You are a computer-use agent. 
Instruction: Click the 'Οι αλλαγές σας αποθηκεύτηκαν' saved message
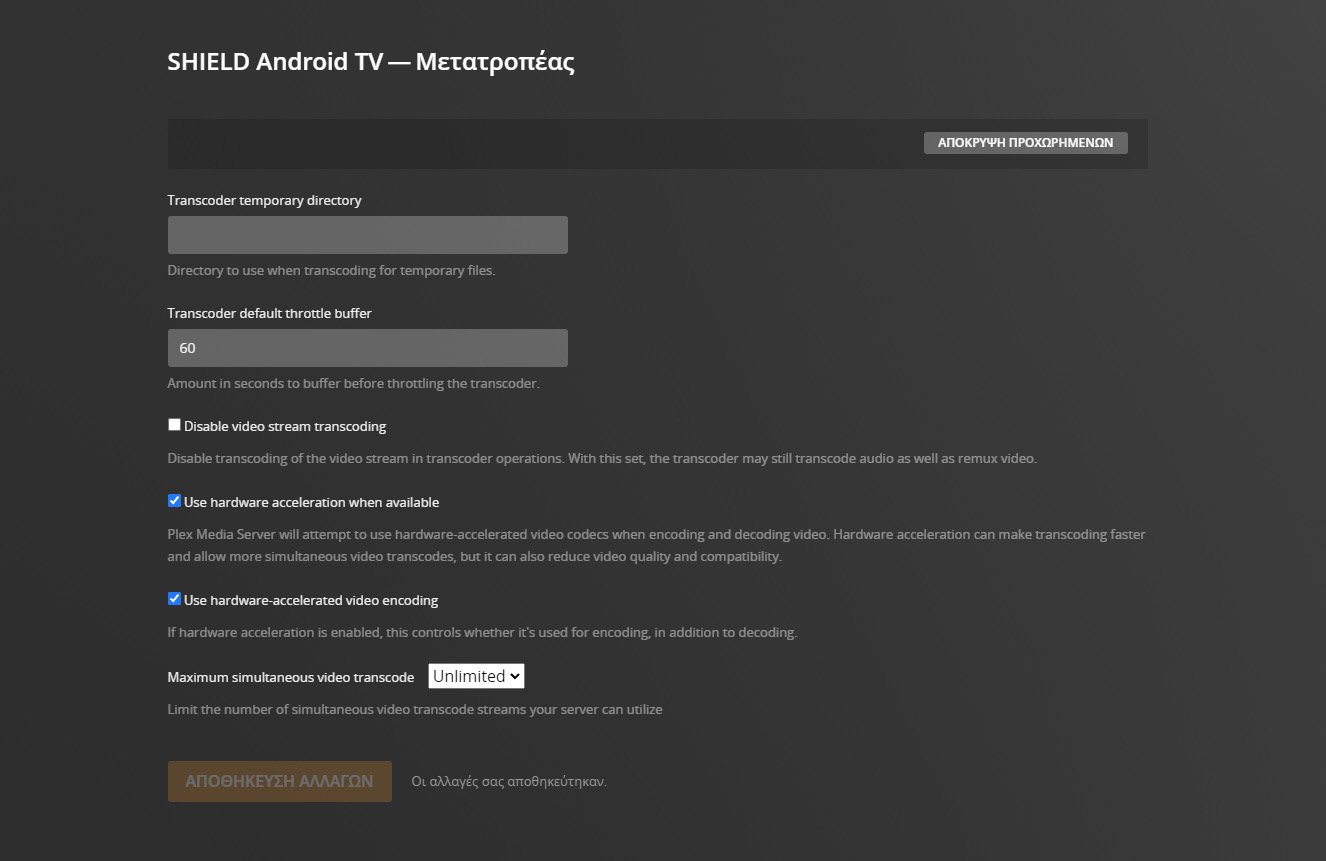pos(509,782)
